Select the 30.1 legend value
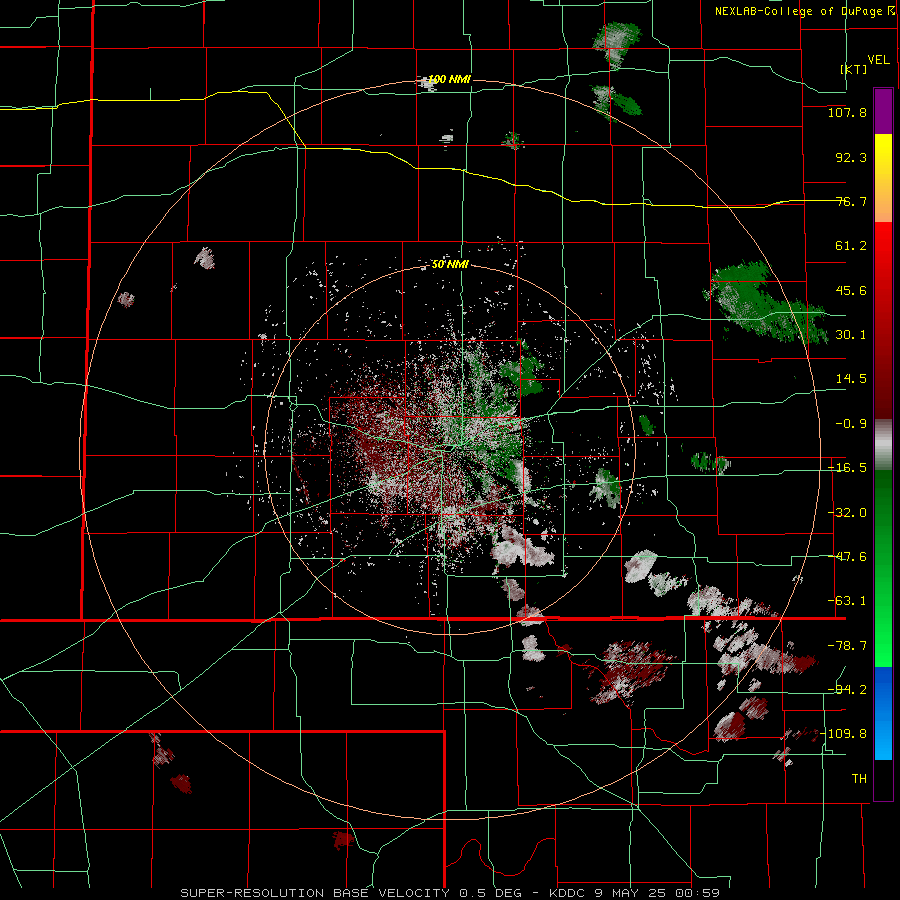 click(x=851, y=335)
